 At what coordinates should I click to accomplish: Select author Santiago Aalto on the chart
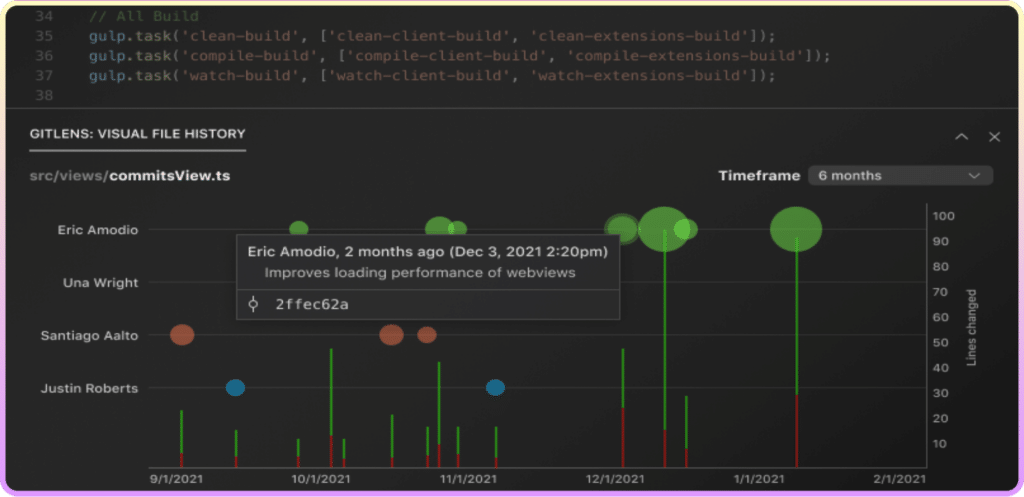pos(89,336)
